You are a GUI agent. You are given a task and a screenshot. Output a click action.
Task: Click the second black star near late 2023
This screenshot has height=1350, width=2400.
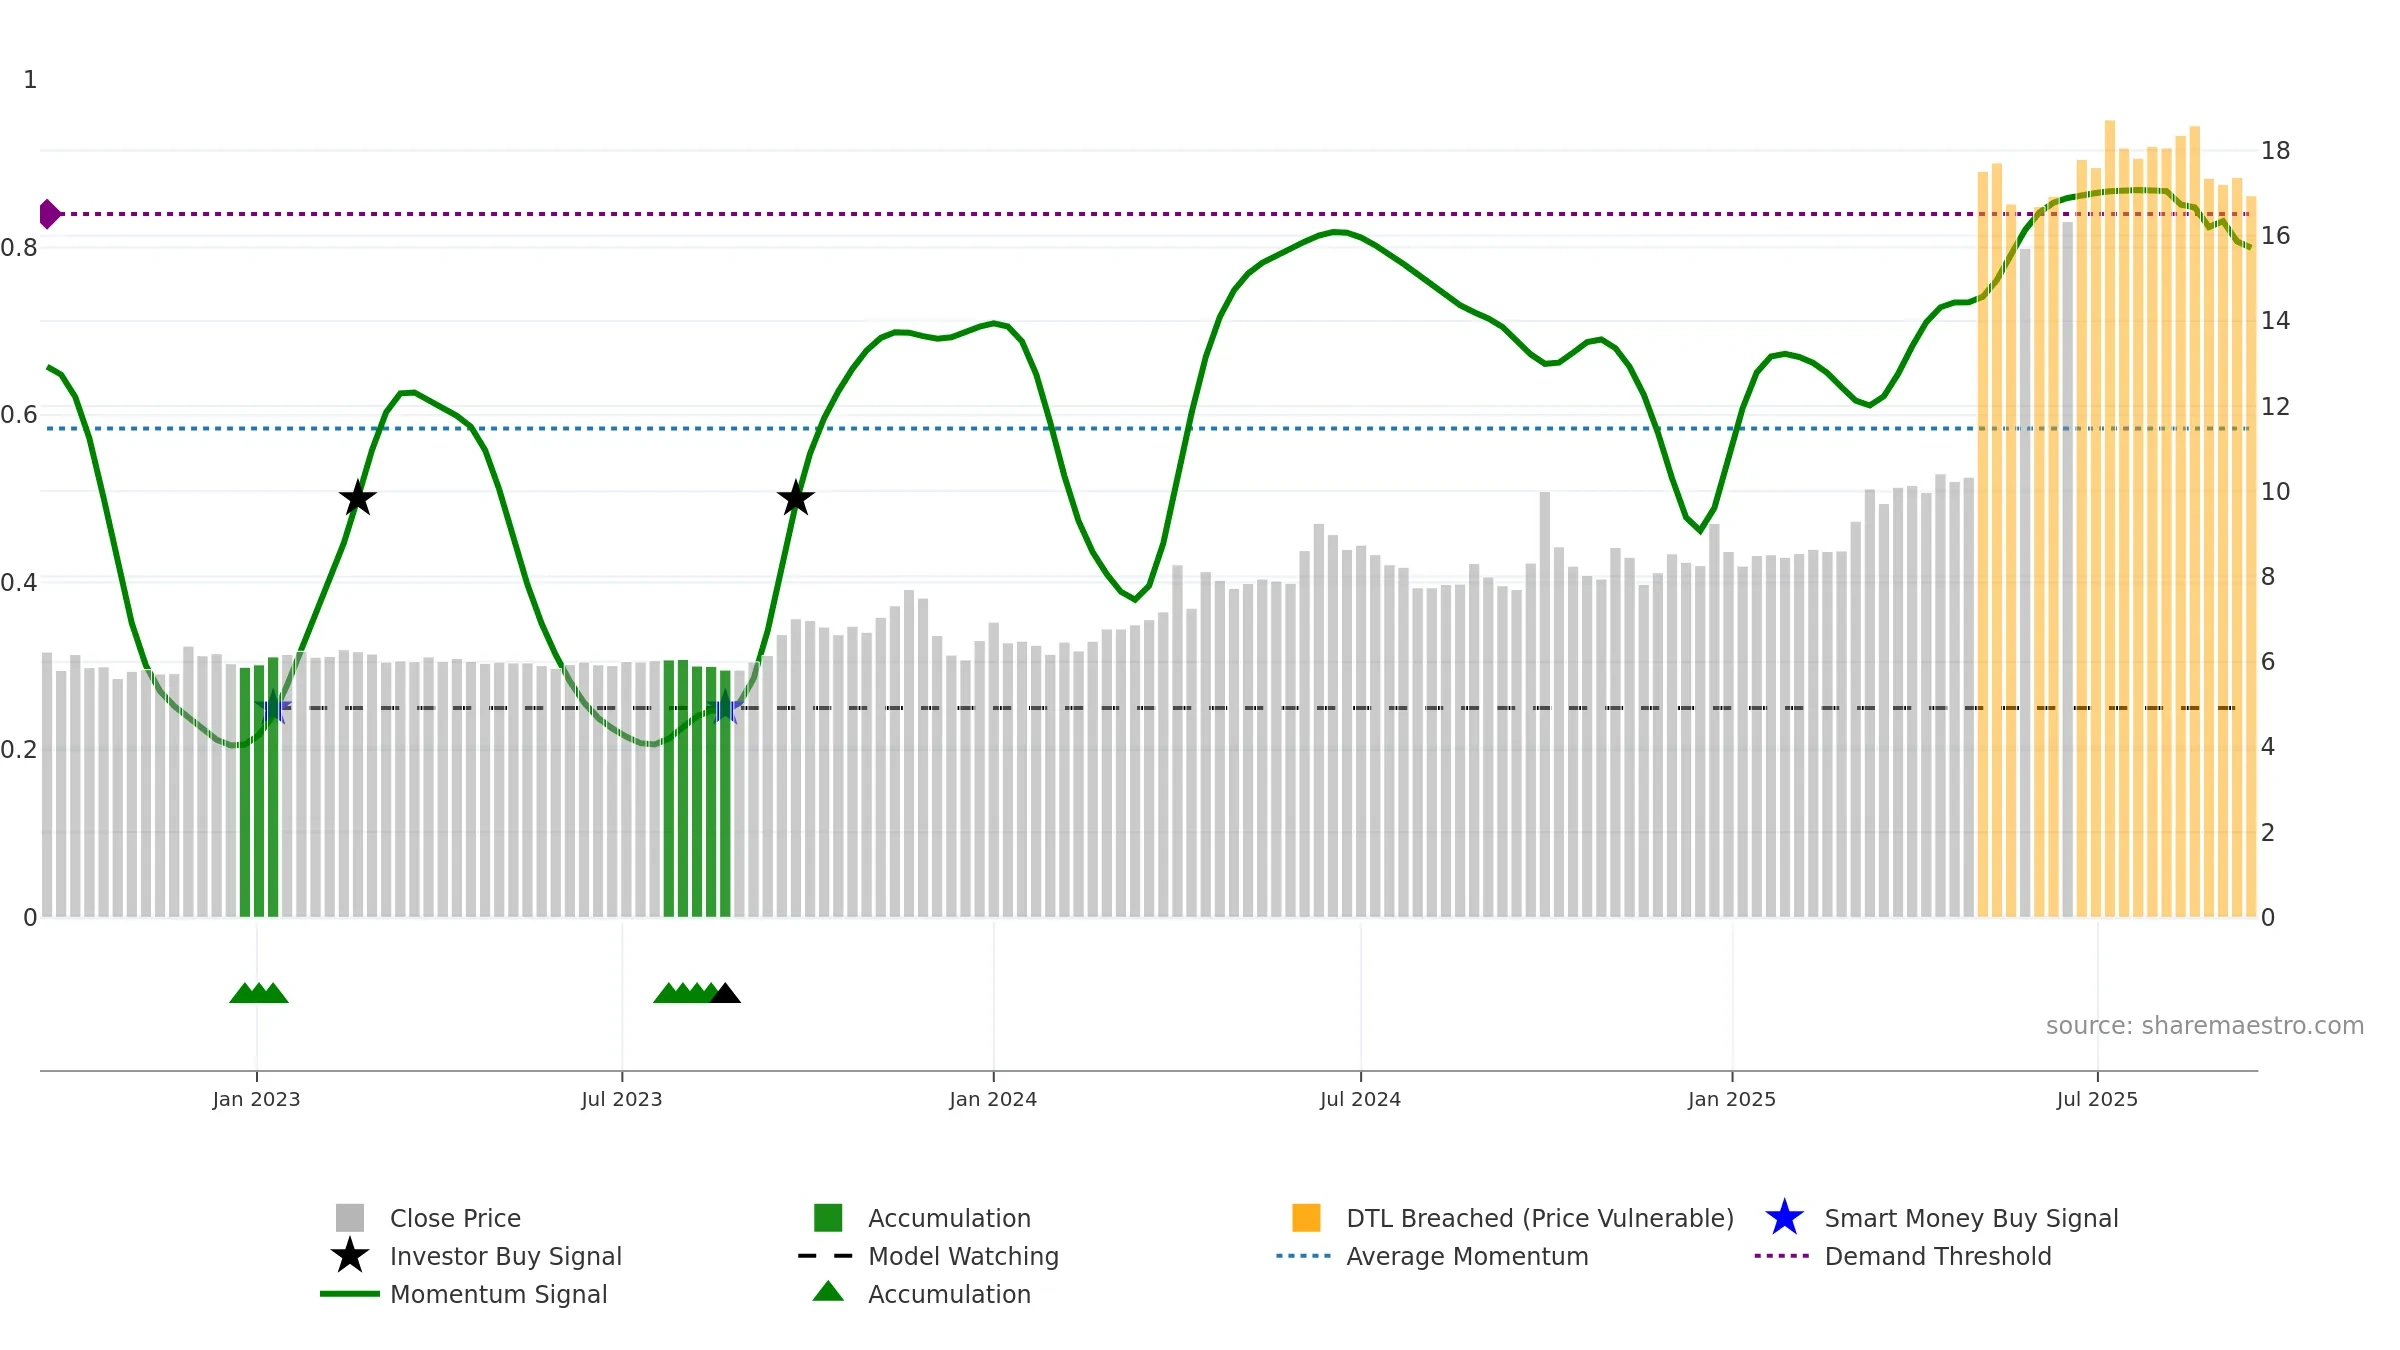796,498
